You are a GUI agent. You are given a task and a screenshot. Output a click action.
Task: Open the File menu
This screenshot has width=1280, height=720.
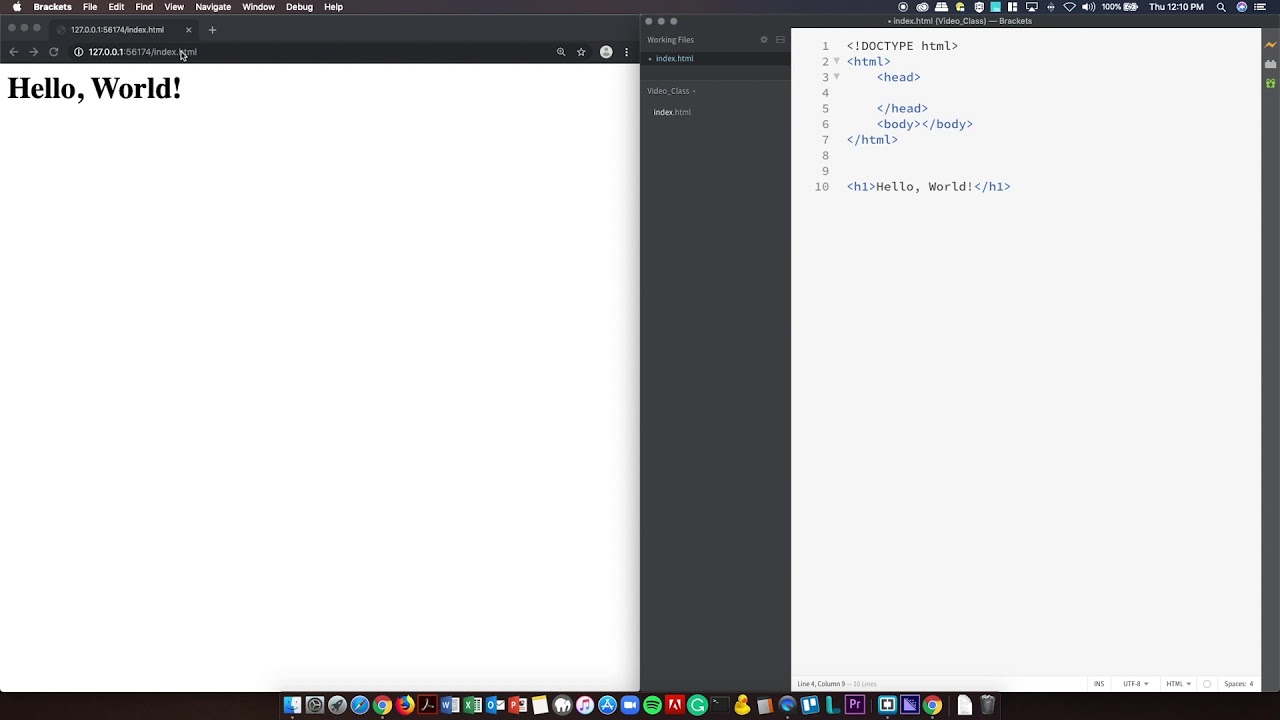90,7
